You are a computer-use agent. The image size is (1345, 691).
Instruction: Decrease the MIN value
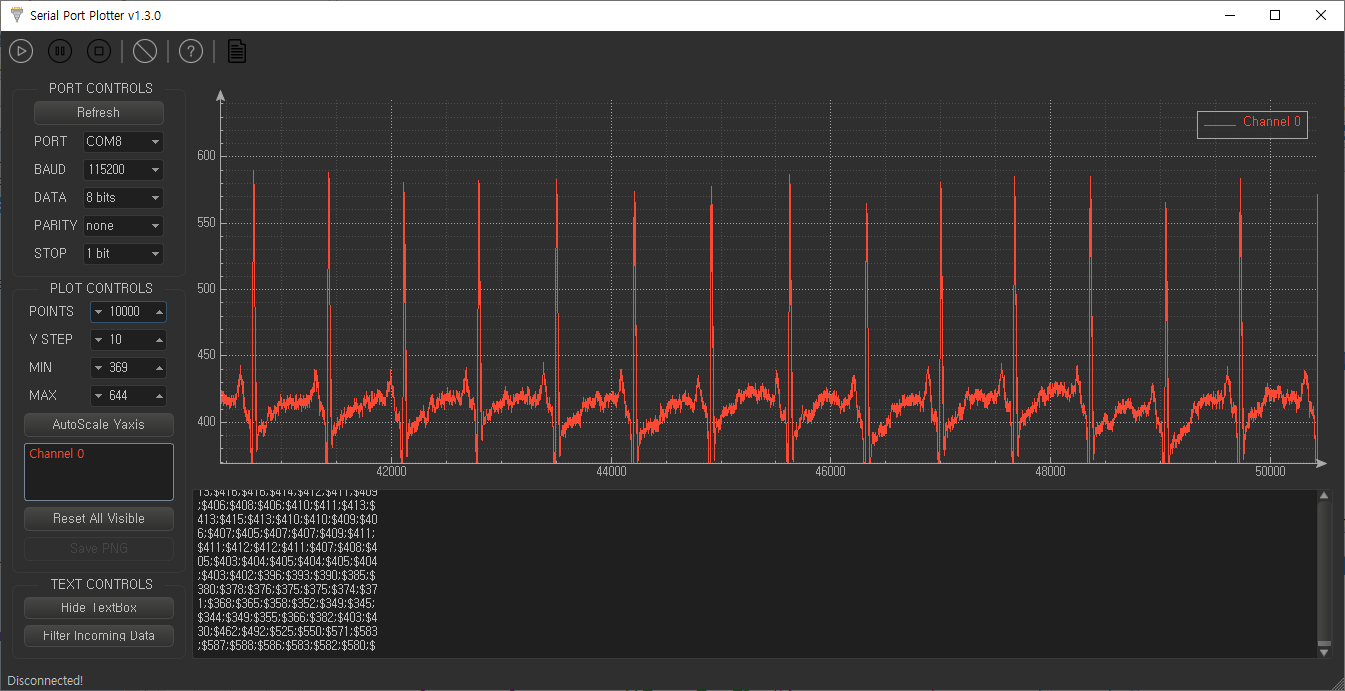98,368
